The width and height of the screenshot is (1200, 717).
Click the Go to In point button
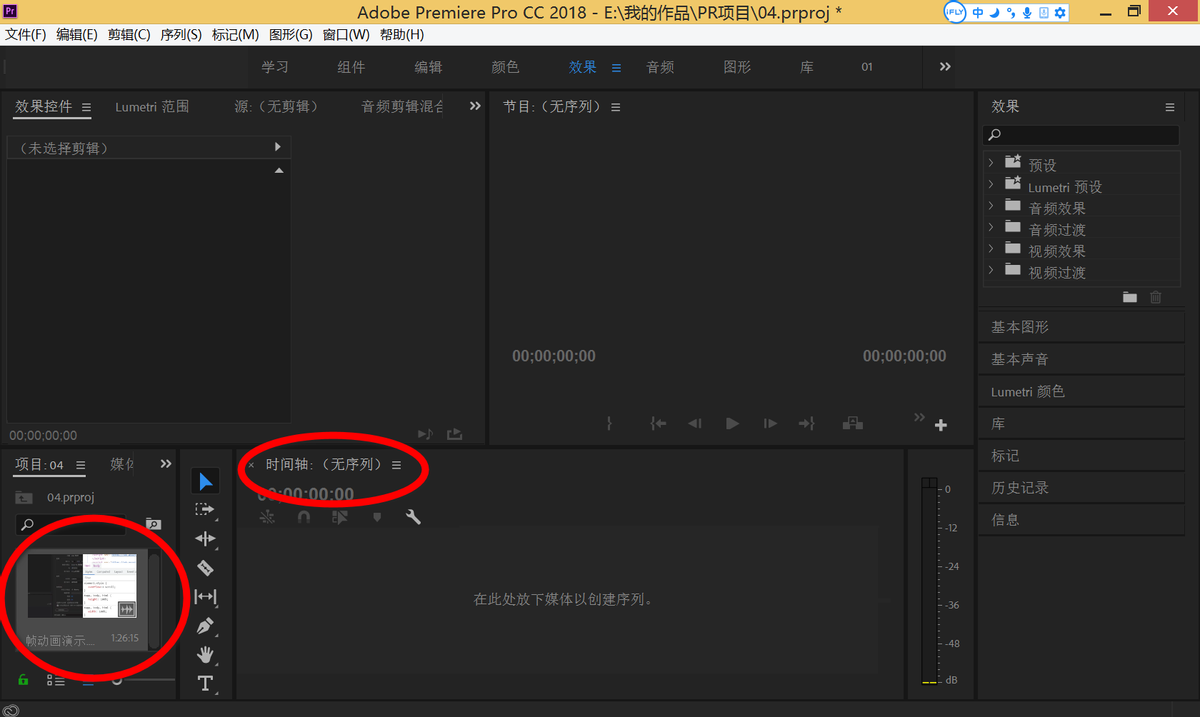(658, 424)
